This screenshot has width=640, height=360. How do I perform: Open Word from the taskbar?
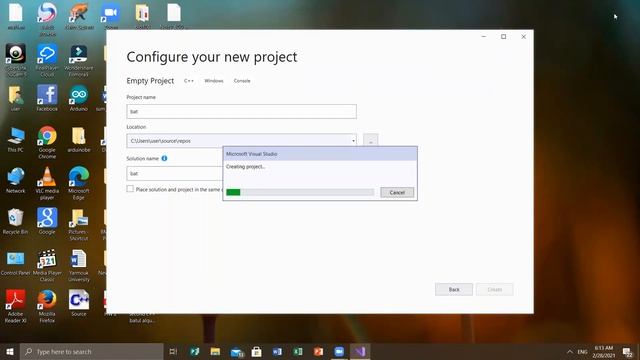pos(277,351)
